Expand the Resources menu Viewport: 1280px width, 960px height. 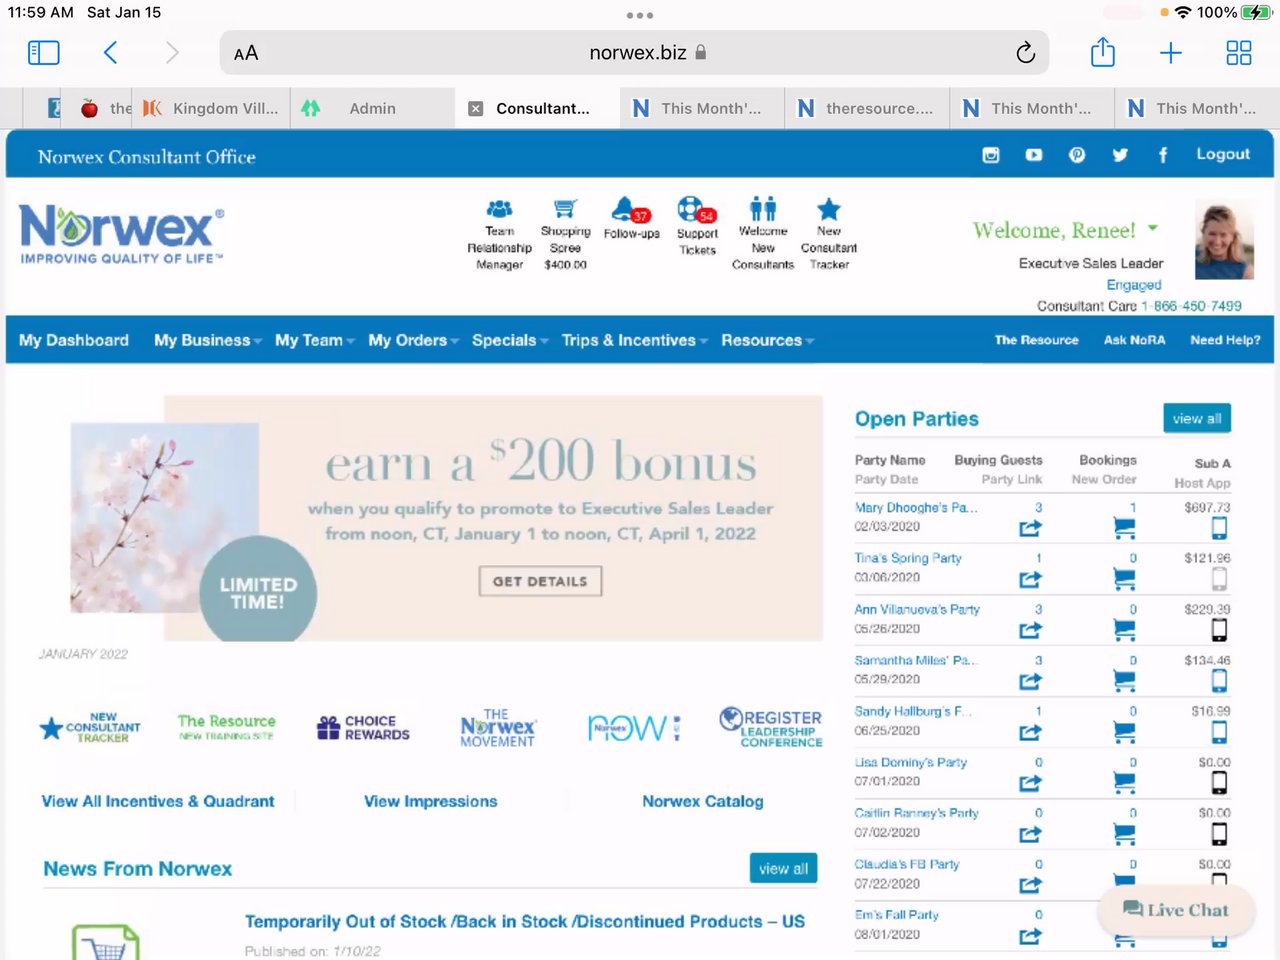tap(767, 340)
